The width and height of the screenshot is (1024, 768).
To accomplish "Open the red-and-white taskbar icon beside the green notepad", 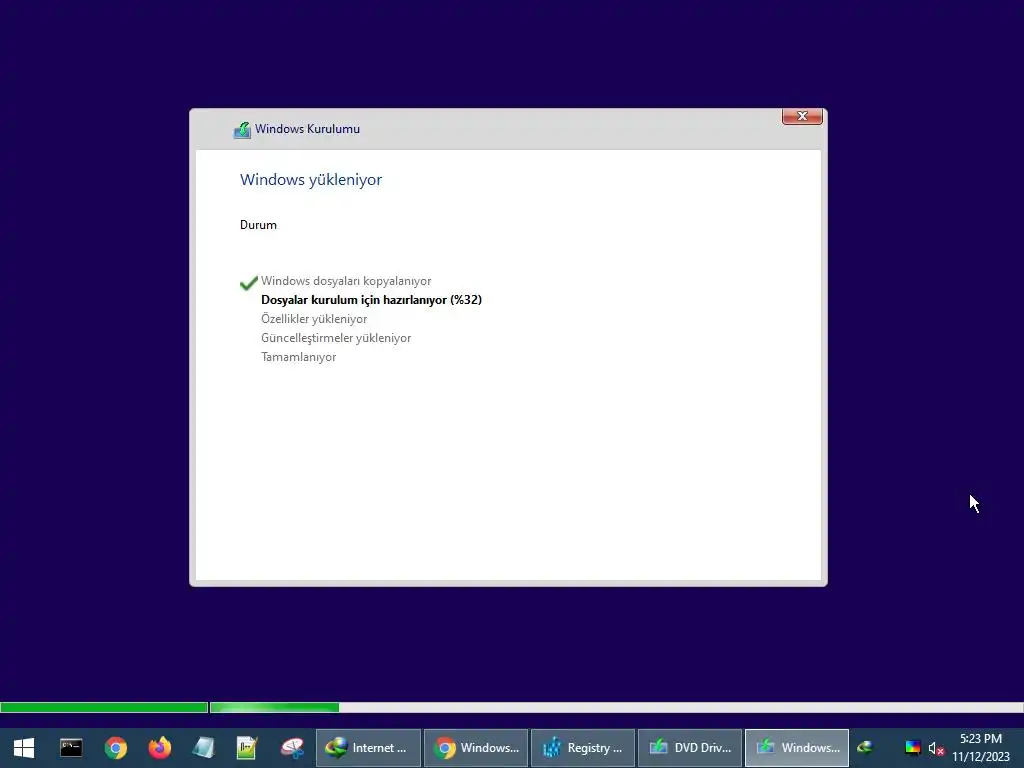I will point(292,748).
